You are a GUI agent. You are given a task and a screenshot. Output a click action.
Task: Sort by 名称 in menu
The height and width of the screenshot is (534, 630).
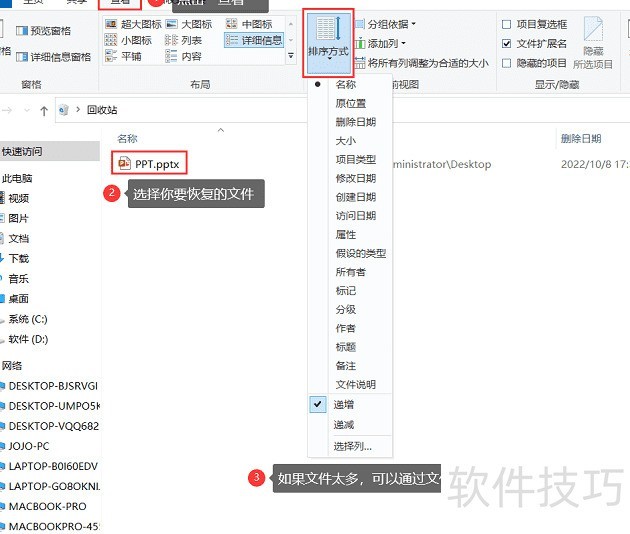pyautogui.click(x=346, y=84)
